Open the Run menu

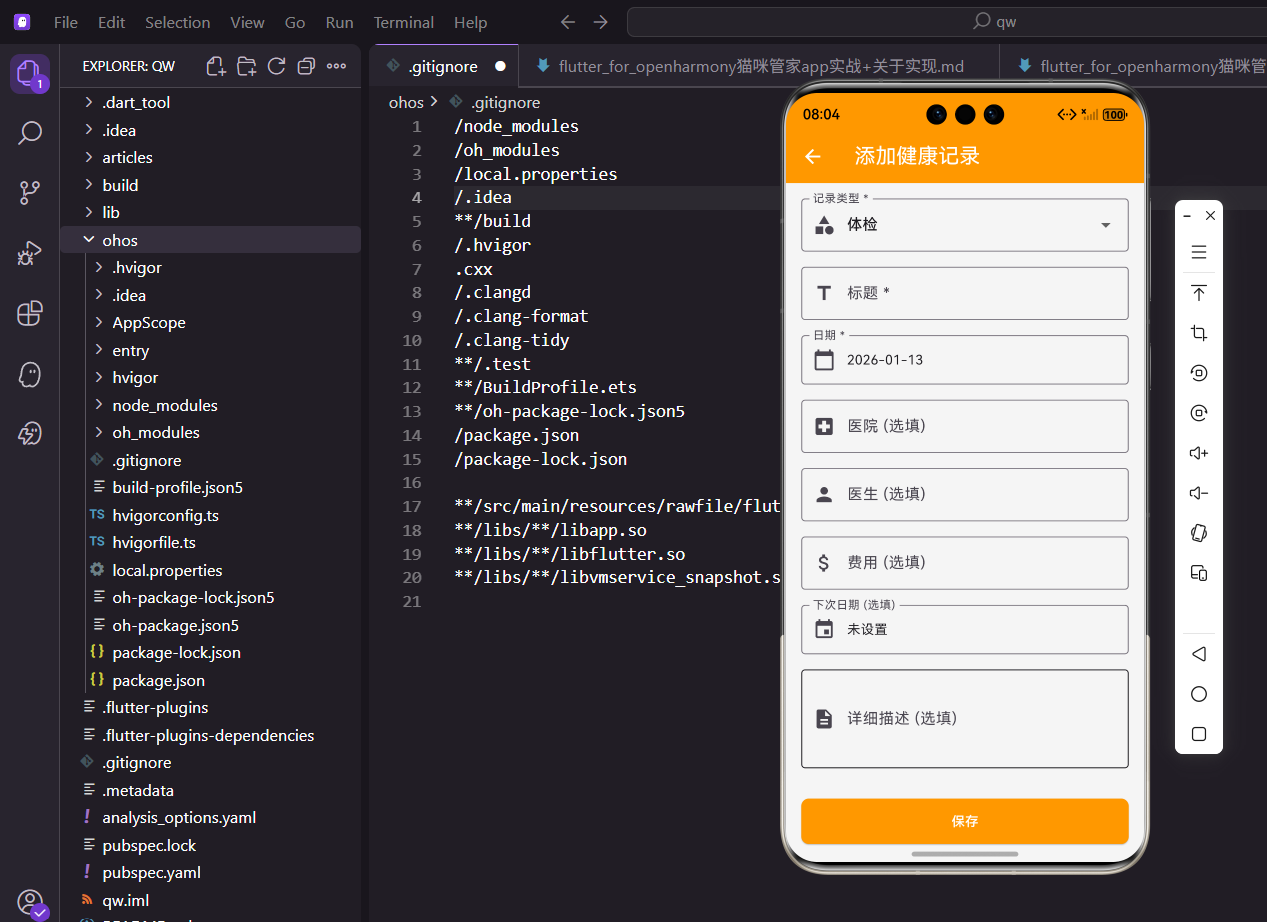pyautogui.click(x=339, y=22)
